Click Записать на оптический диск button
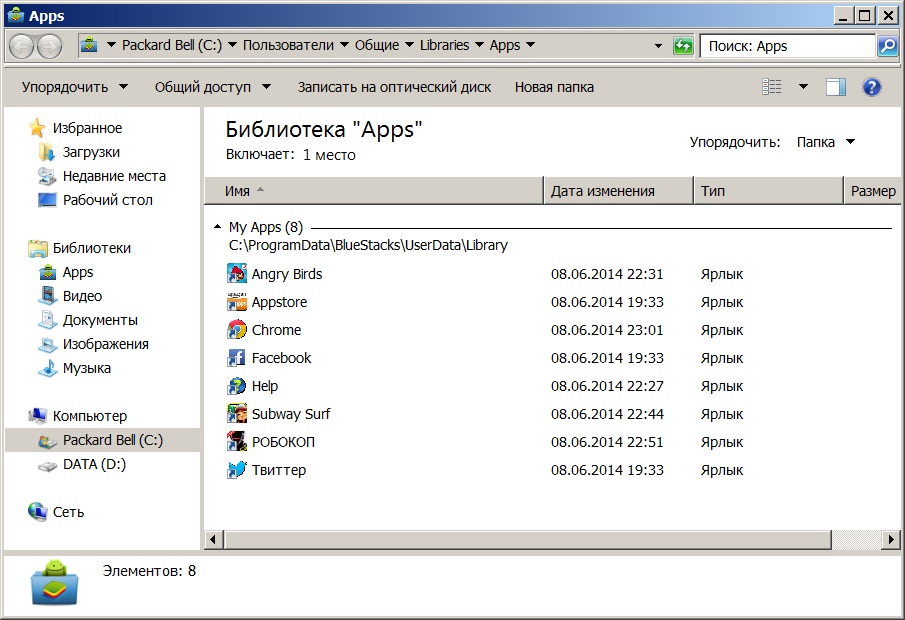This screenshot has width=905, height=620. coord(394,87)
